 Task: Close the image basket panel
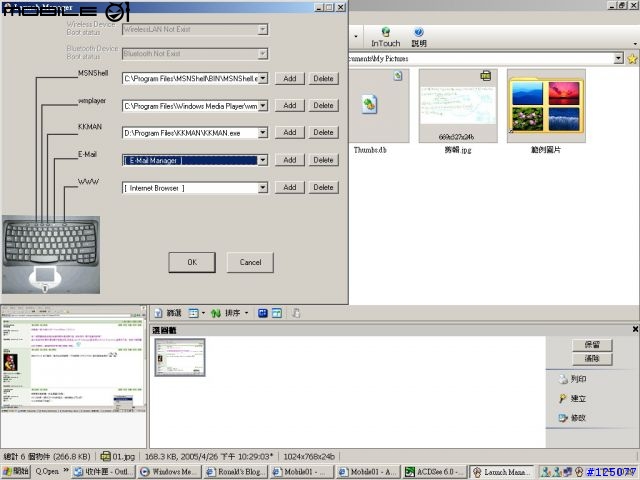635,329
